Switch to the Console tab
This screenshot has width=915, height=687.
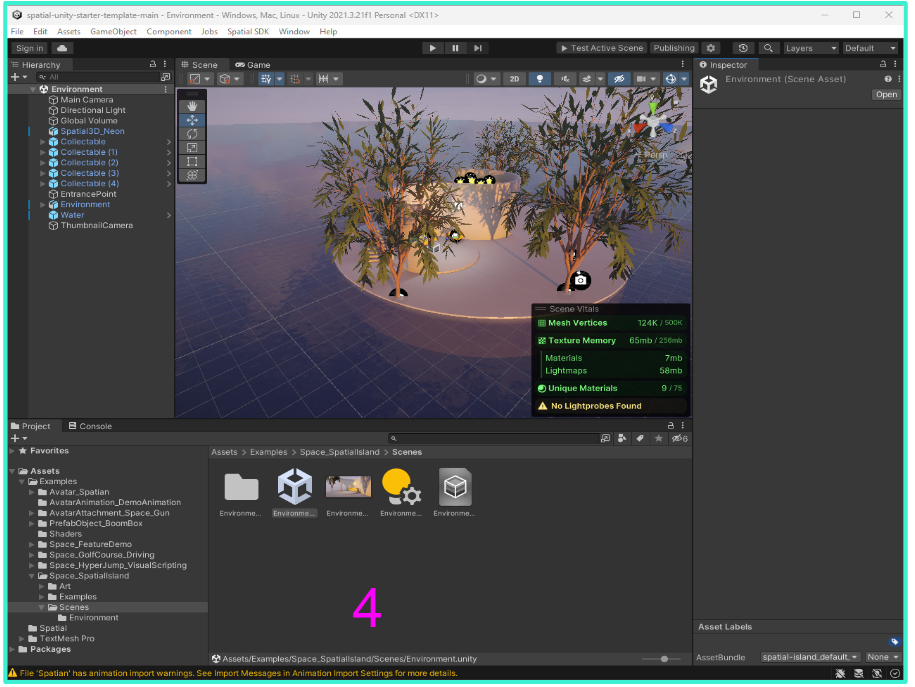tap(90, 426)
